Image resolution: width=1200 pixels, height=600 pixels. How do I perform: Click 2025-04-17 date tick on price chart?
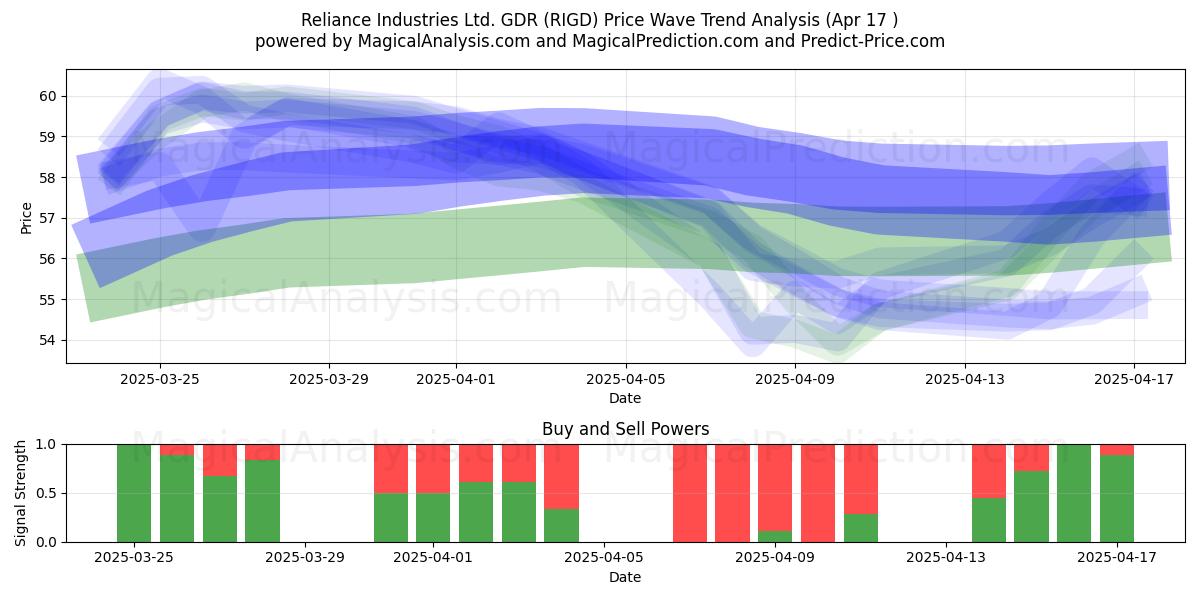tap(1134, 379)
